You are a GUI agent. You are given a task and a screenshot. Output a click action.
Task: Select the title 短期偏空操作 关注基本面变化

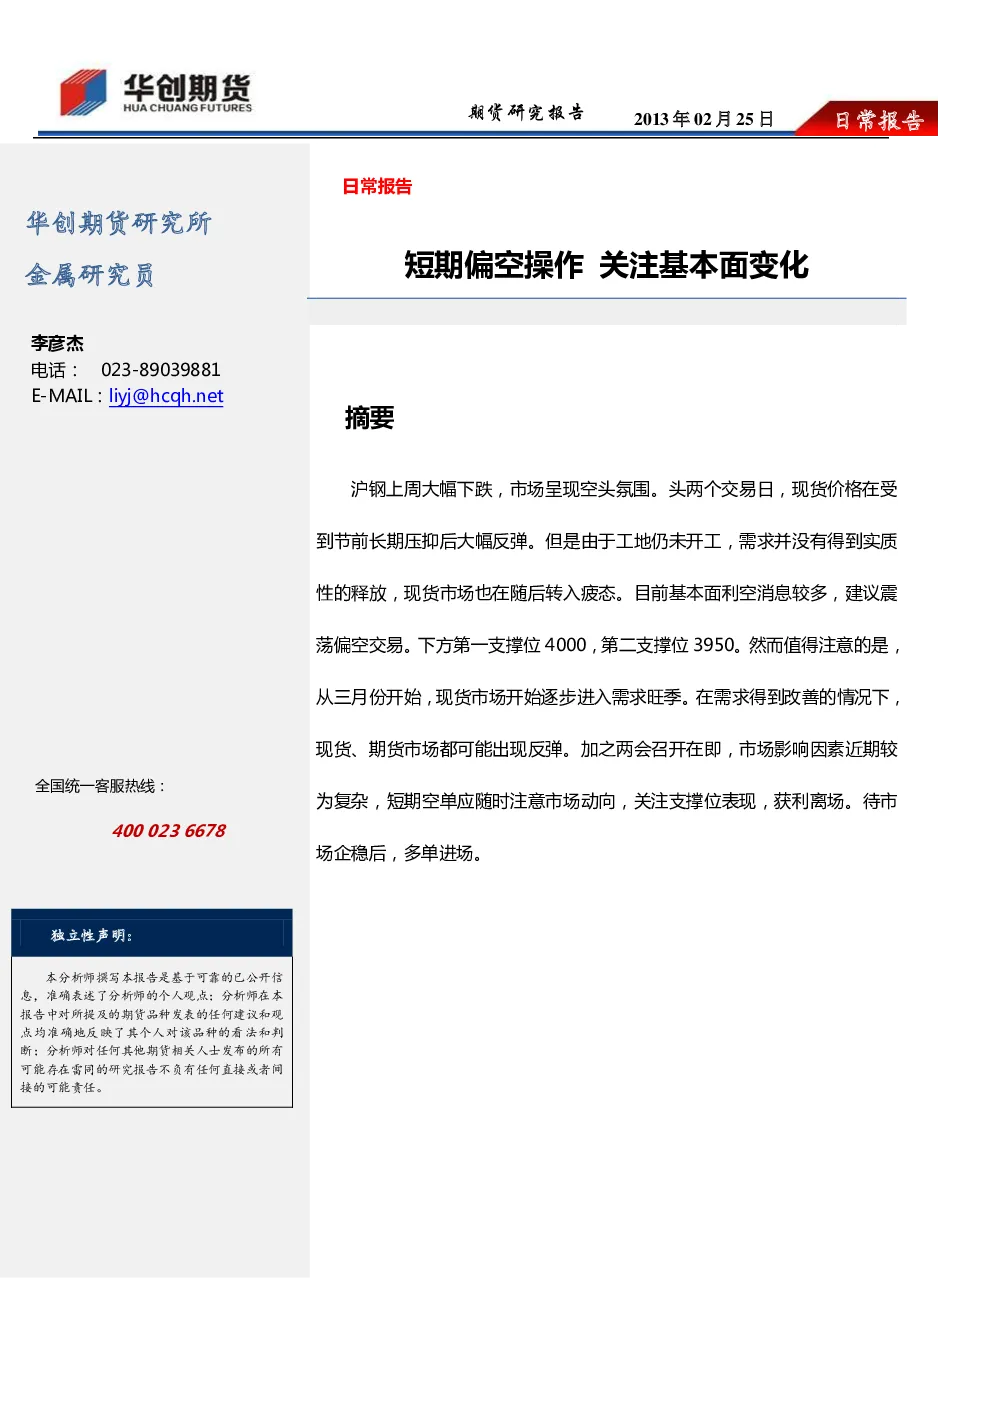(x=606, y=265)
